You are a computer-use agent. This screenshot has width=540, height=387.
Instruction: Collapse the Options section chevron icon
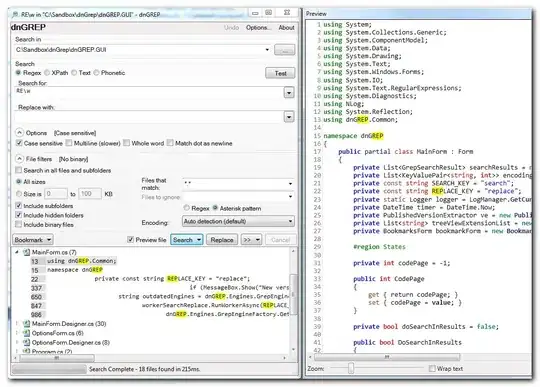coord(20,133)
